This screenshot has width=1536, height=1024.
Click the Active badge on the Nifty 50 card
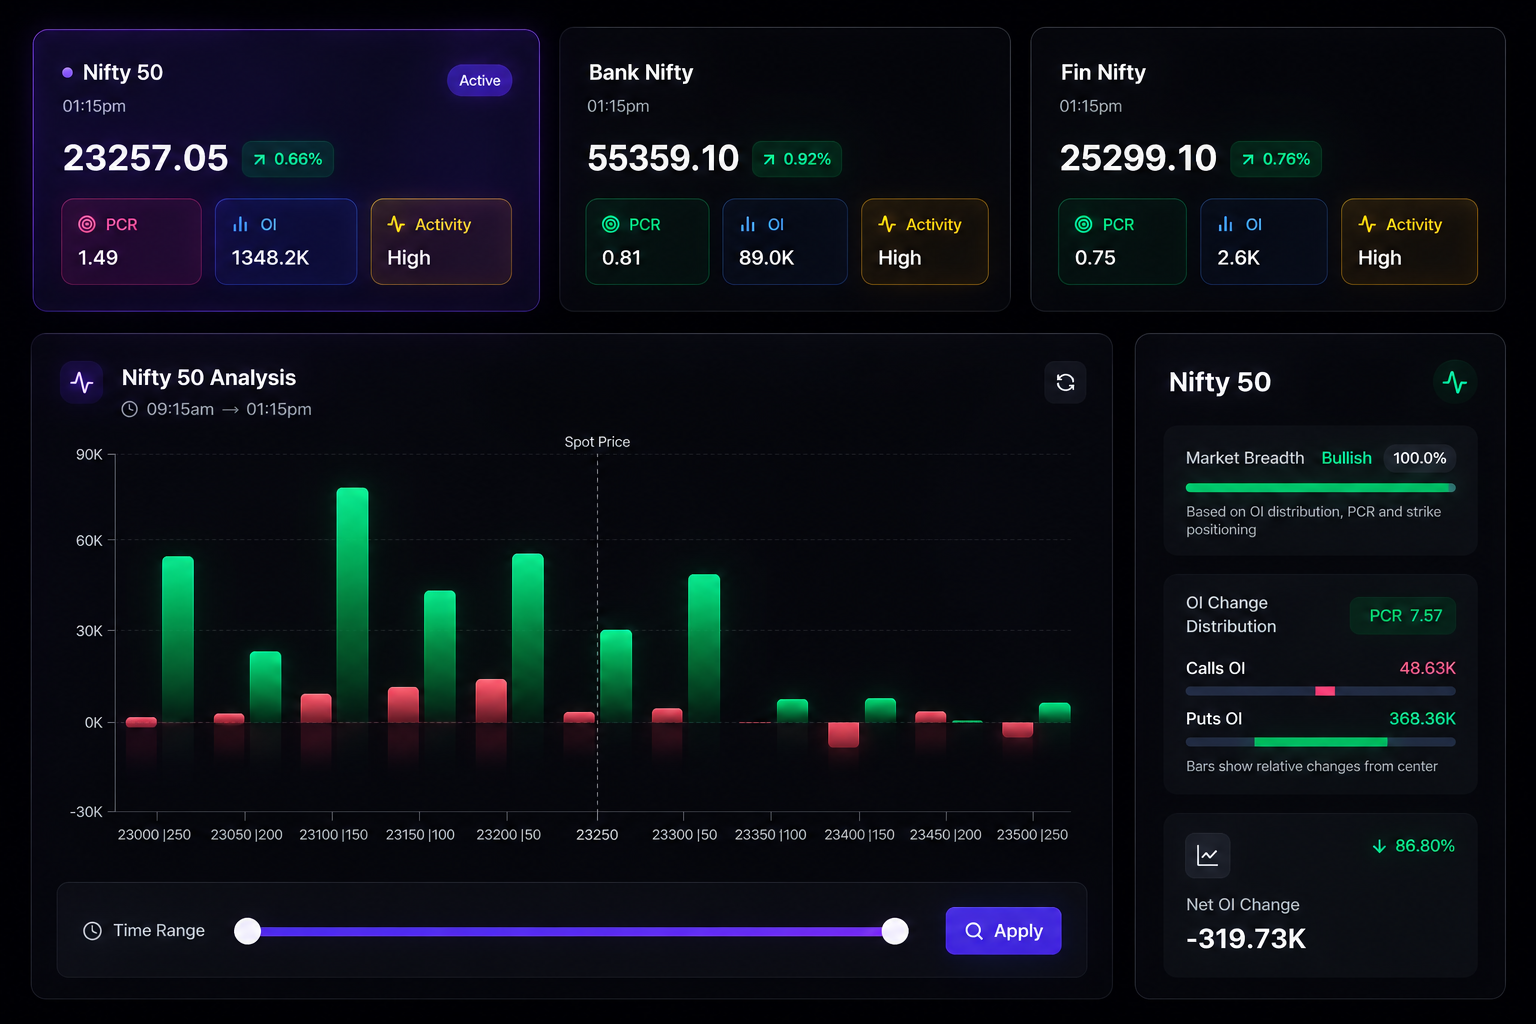pyautogui.click(x=480, y=81)
